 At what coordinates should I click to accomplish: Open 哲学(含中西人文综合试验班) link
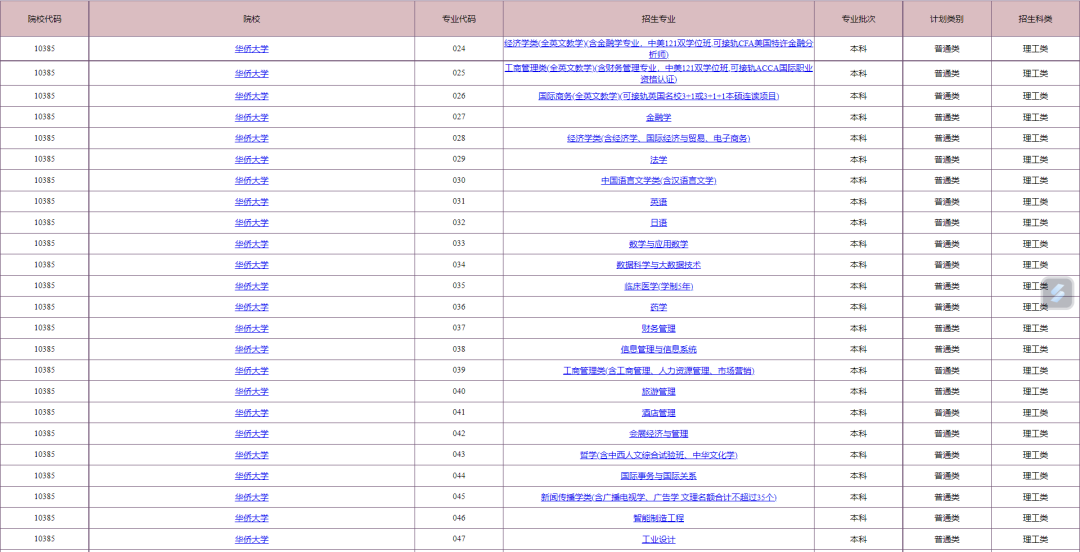click(658, 455)
